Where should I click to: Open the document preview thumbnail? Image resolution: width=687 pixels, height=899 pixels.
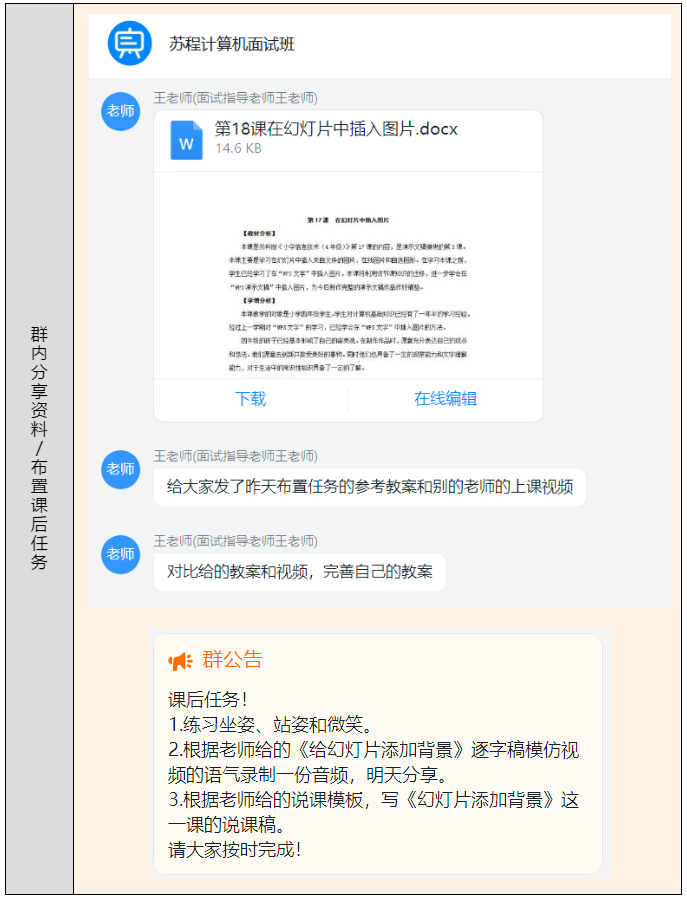click(x=347, y=288)
